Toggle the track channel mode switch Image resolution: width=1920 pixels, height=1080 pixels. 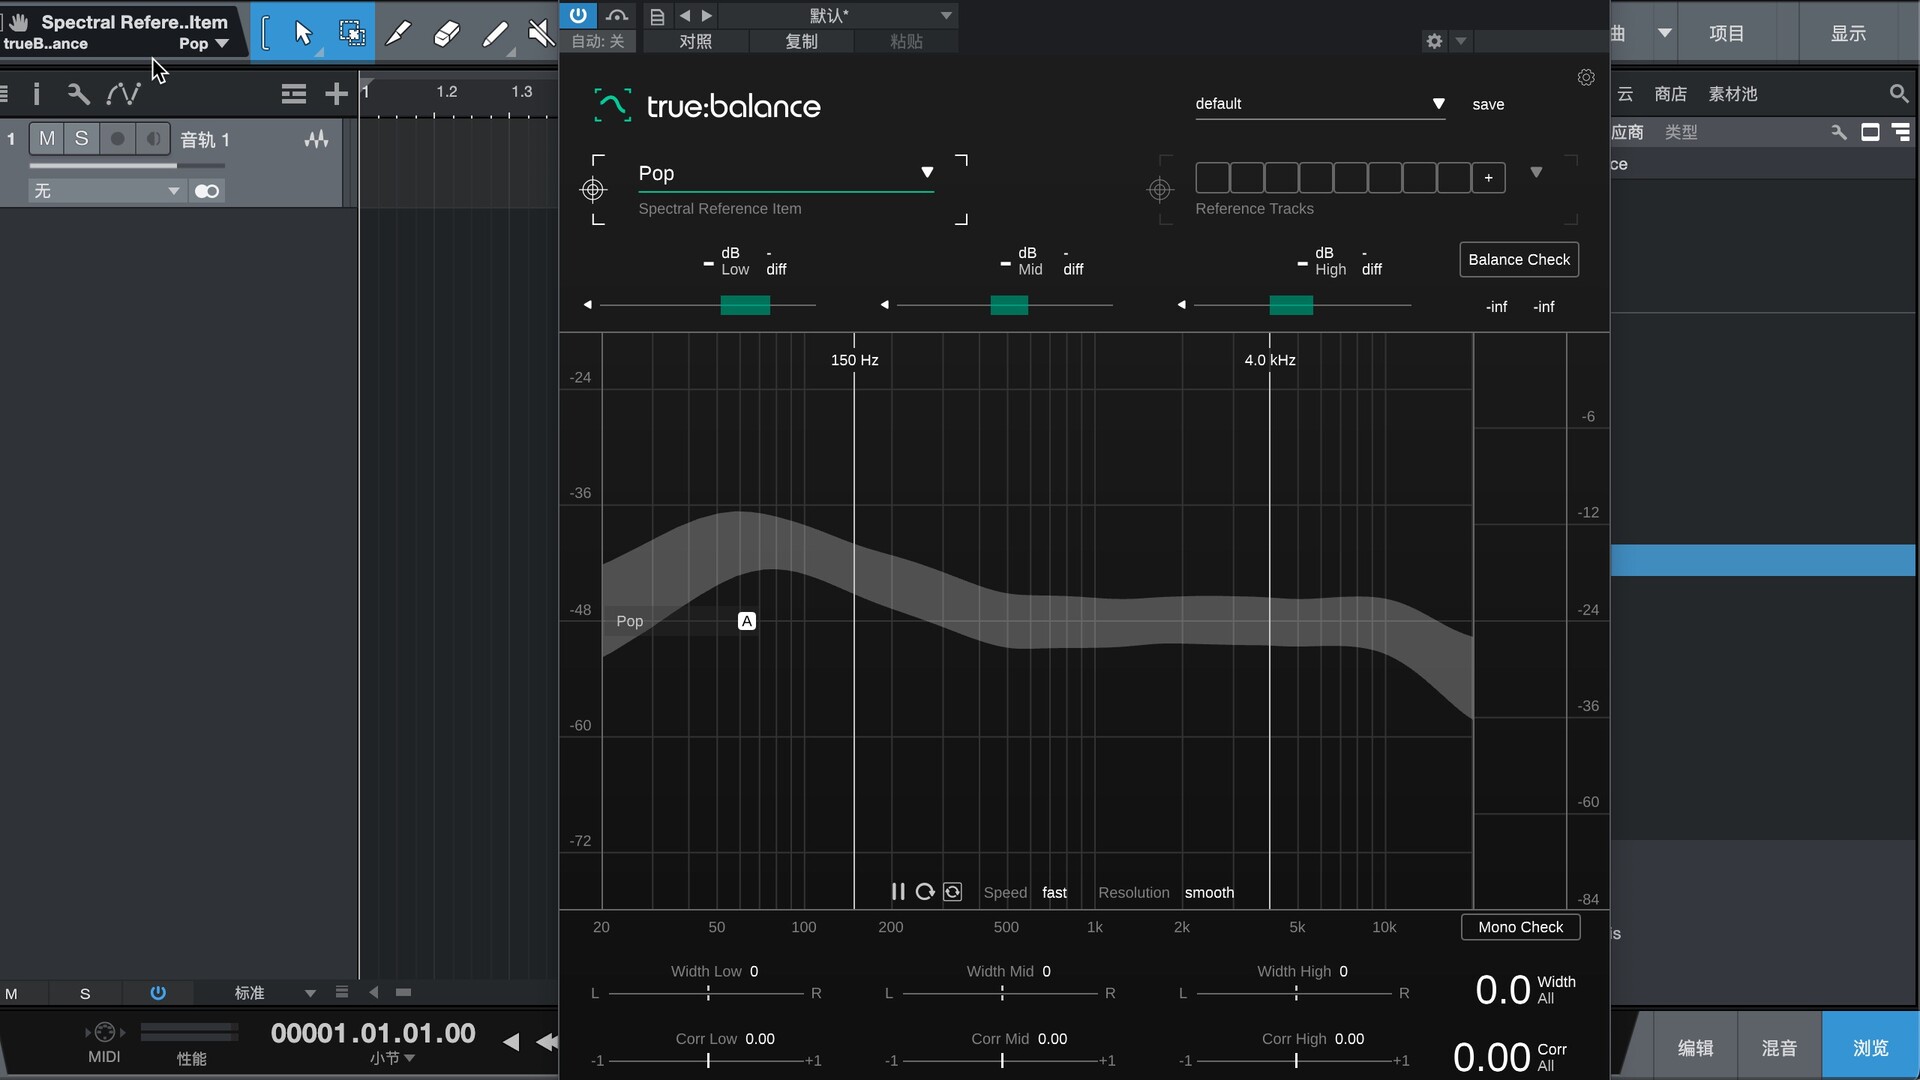click(x=207, y=191)
